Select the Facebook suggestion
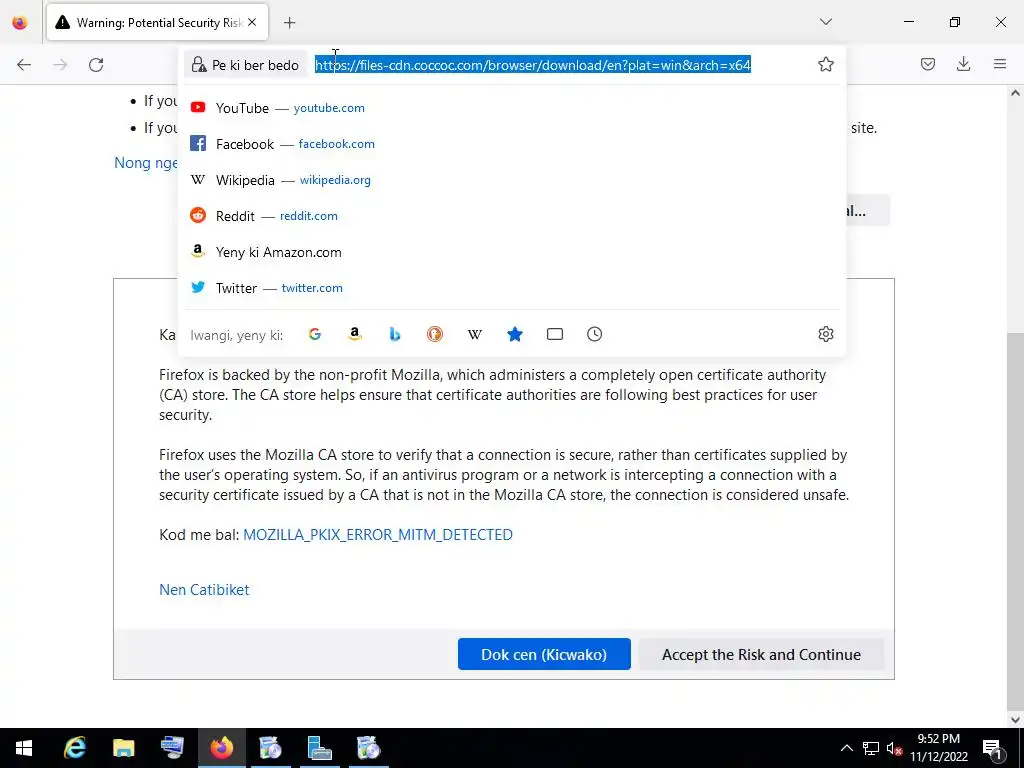 (511, 144)
